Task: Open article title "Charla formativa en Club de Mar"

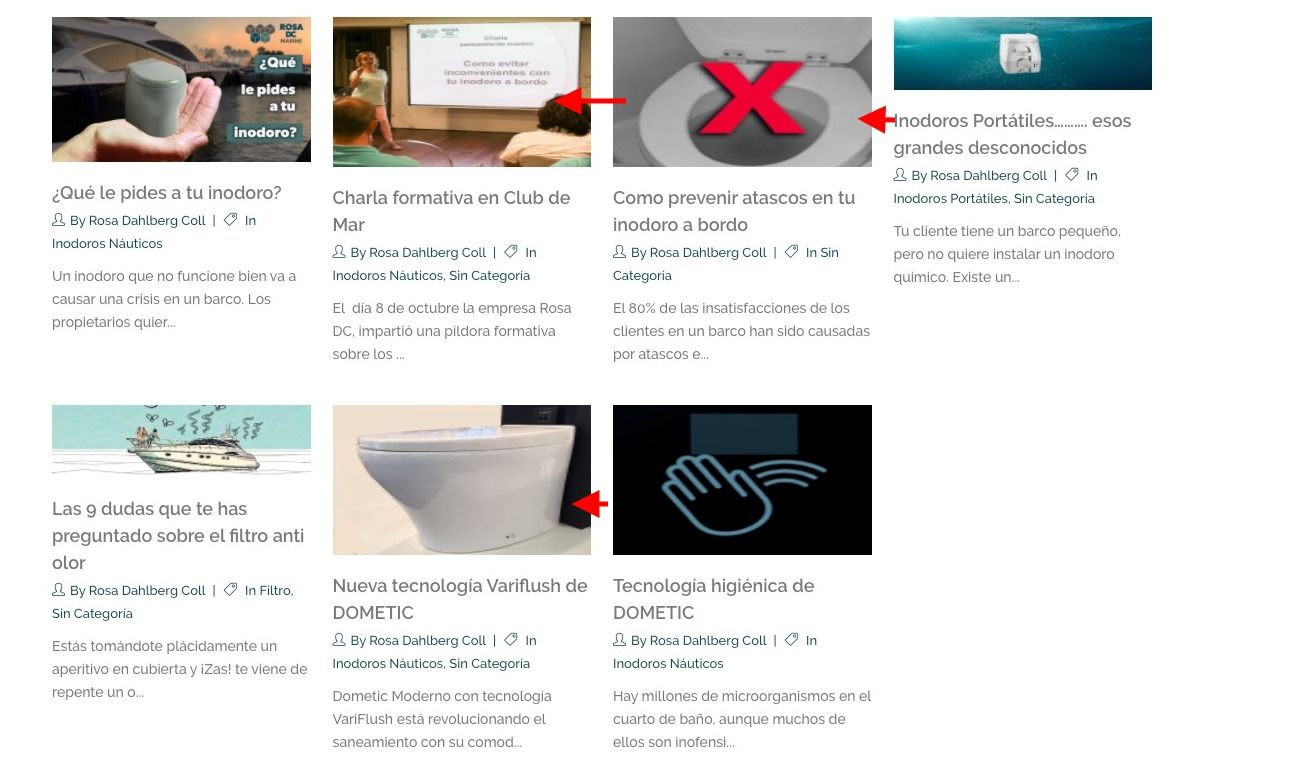Action: tap(451, 211)
